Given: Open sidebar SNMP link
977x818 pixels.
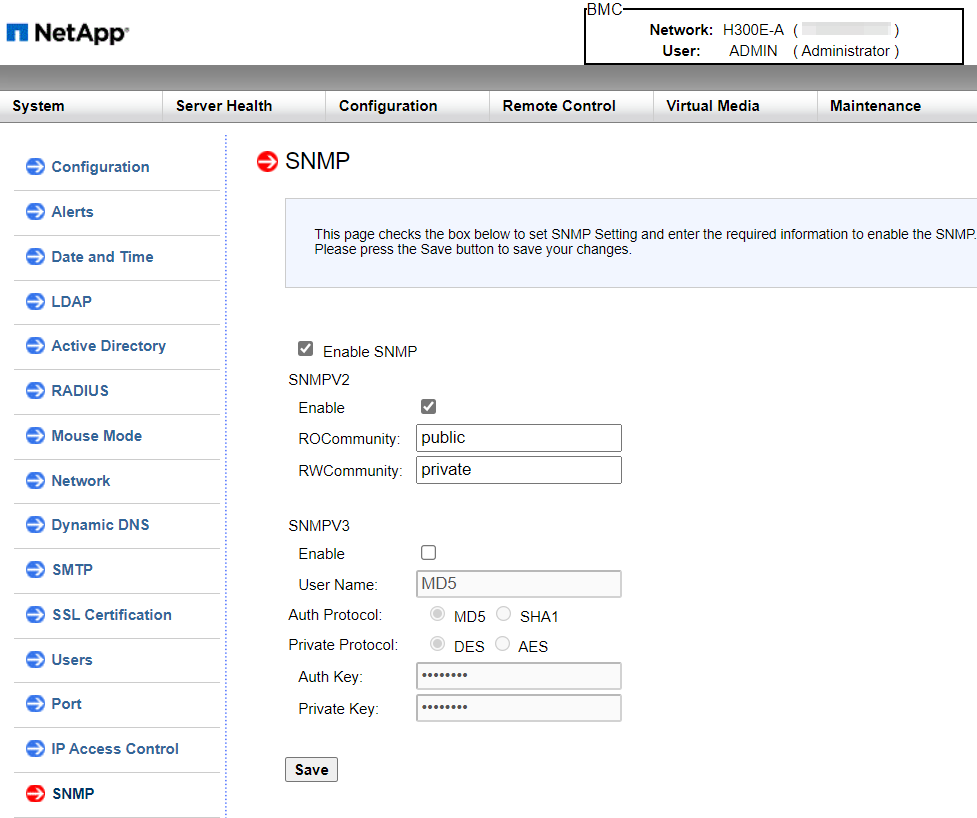Looking at the screenshot, I should click(73, 793).
